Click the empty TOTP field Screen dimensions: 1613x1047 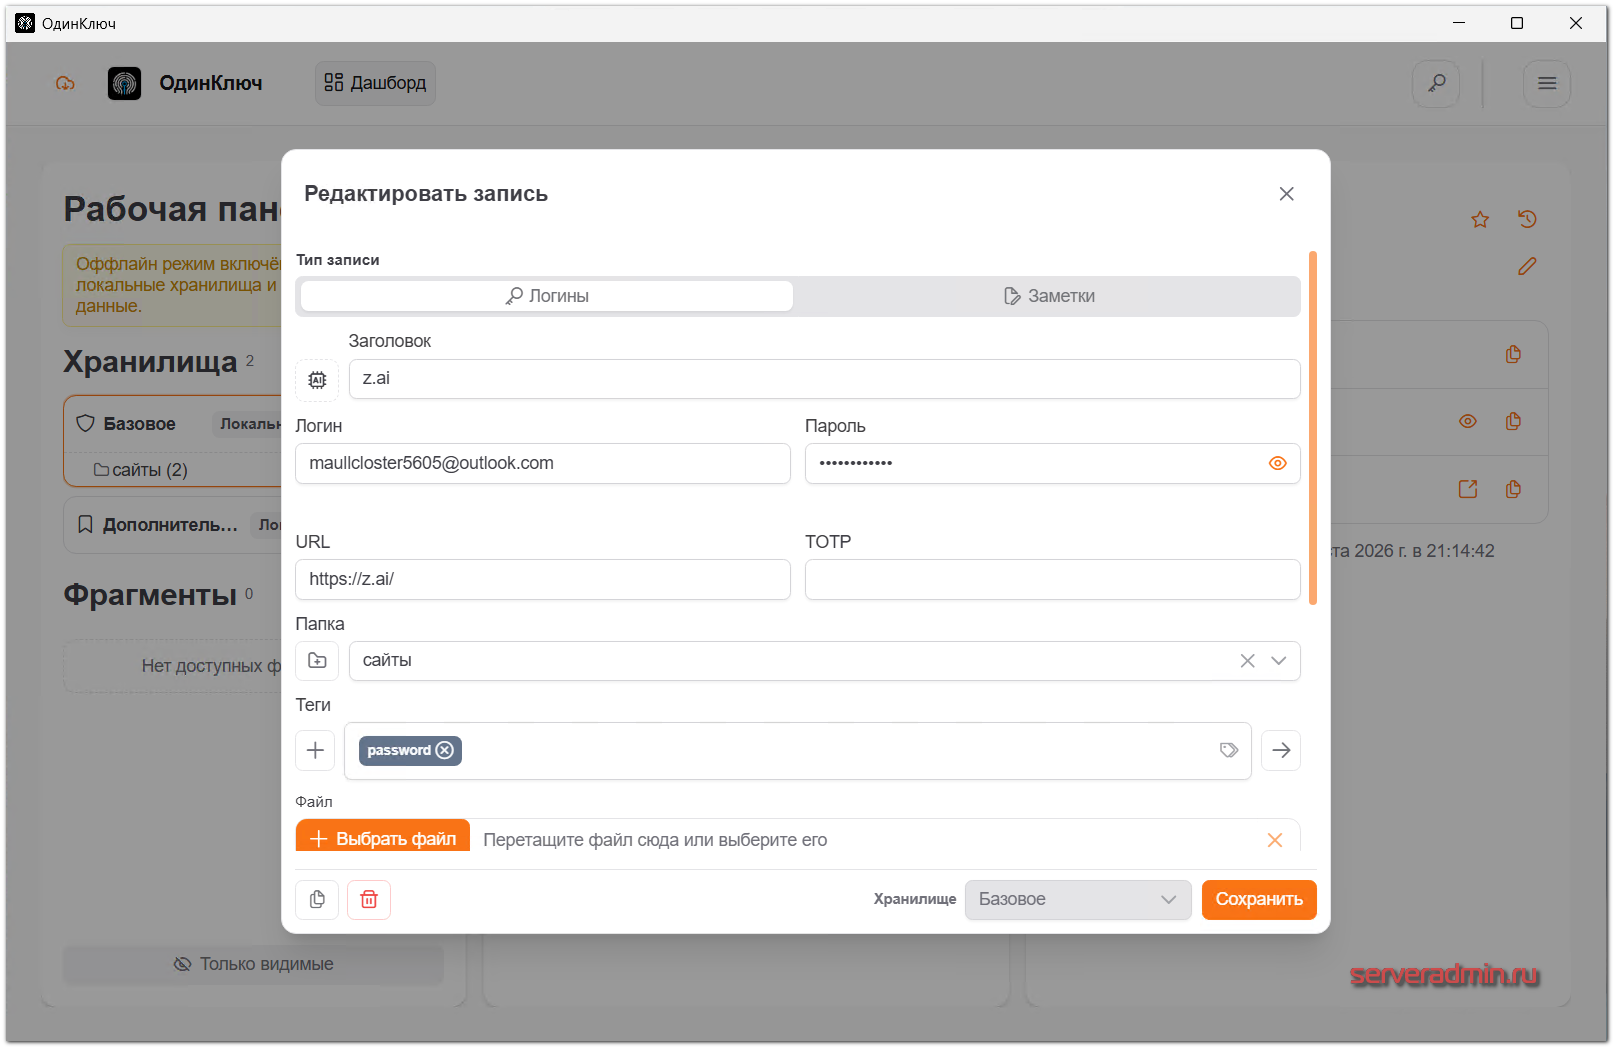click(1053, 580)
